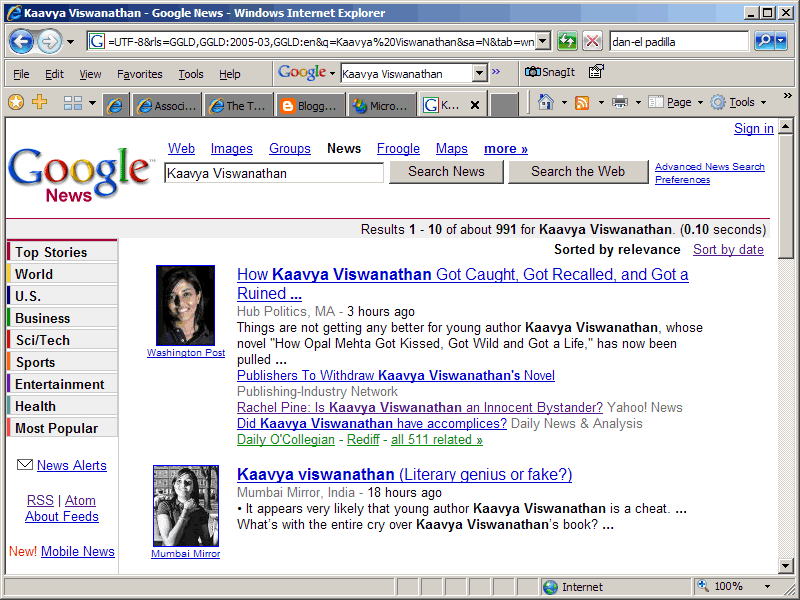The height and width of the screenshot is (600, 800).
Task: Click the green Refresh page icon
Action: click(567, 41)
